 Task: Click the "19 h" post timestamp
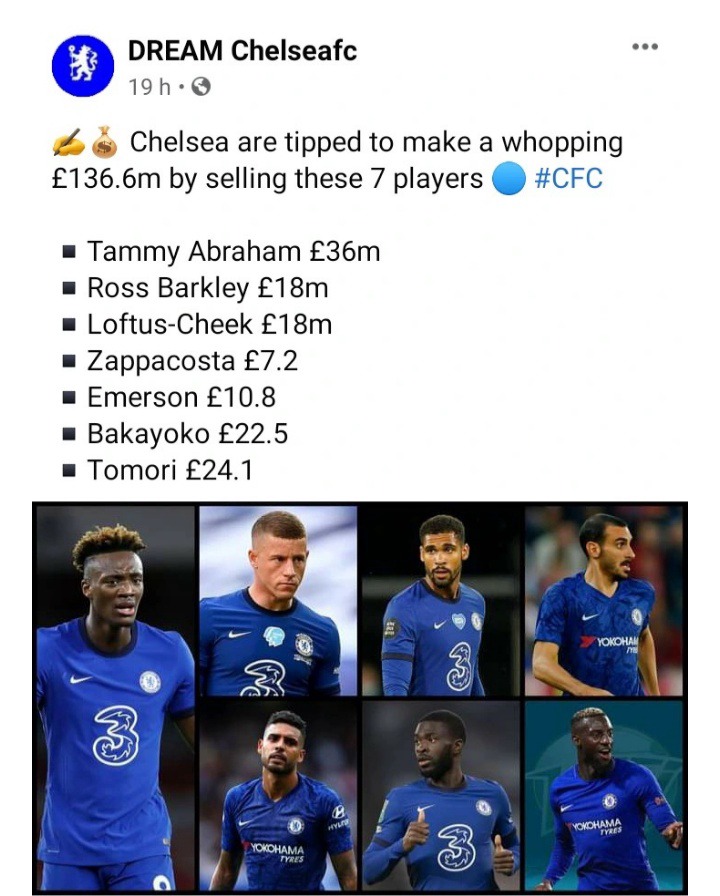coord(149,87)
